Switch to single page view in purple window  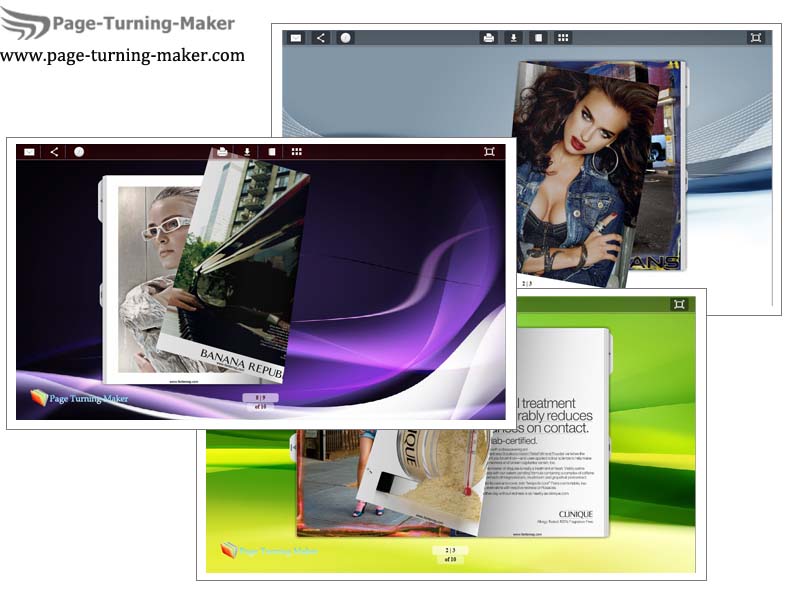pos(272,152)
